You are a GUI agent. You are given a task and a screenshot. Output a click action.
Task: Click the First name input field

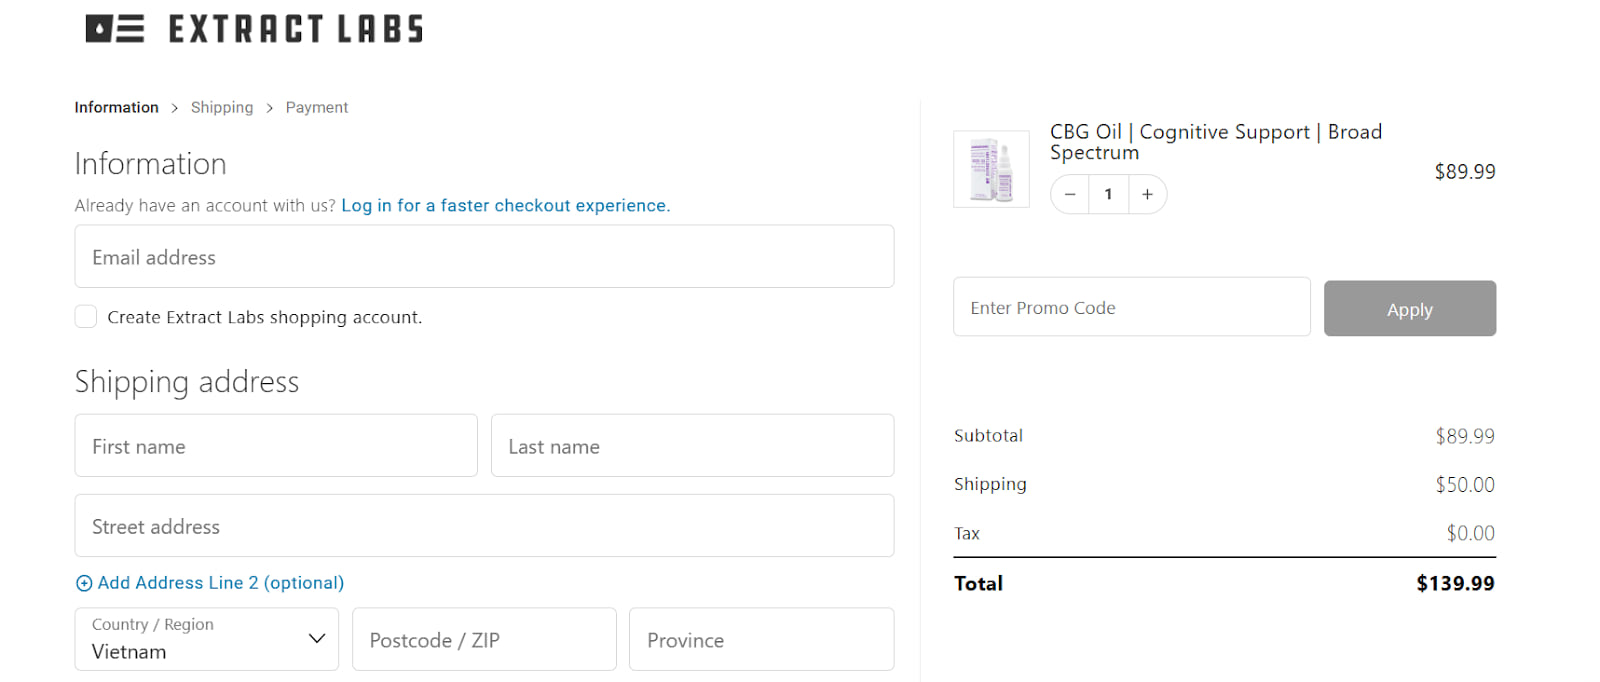(x=275, y=446)
